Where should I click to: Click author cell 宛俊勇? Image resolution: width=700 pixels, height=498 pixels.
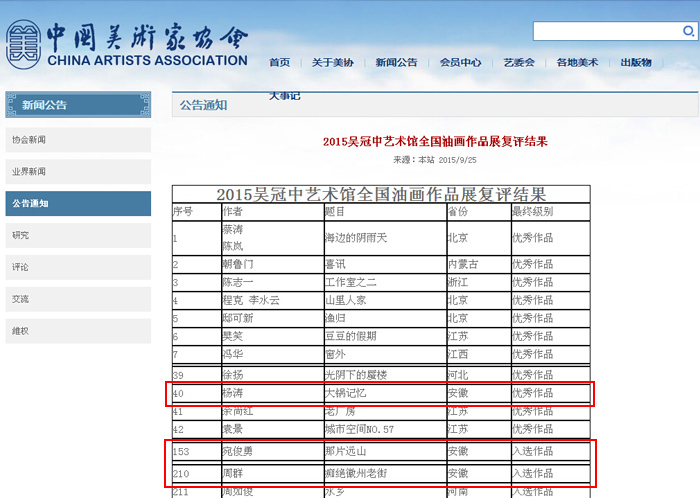(273, 451)
